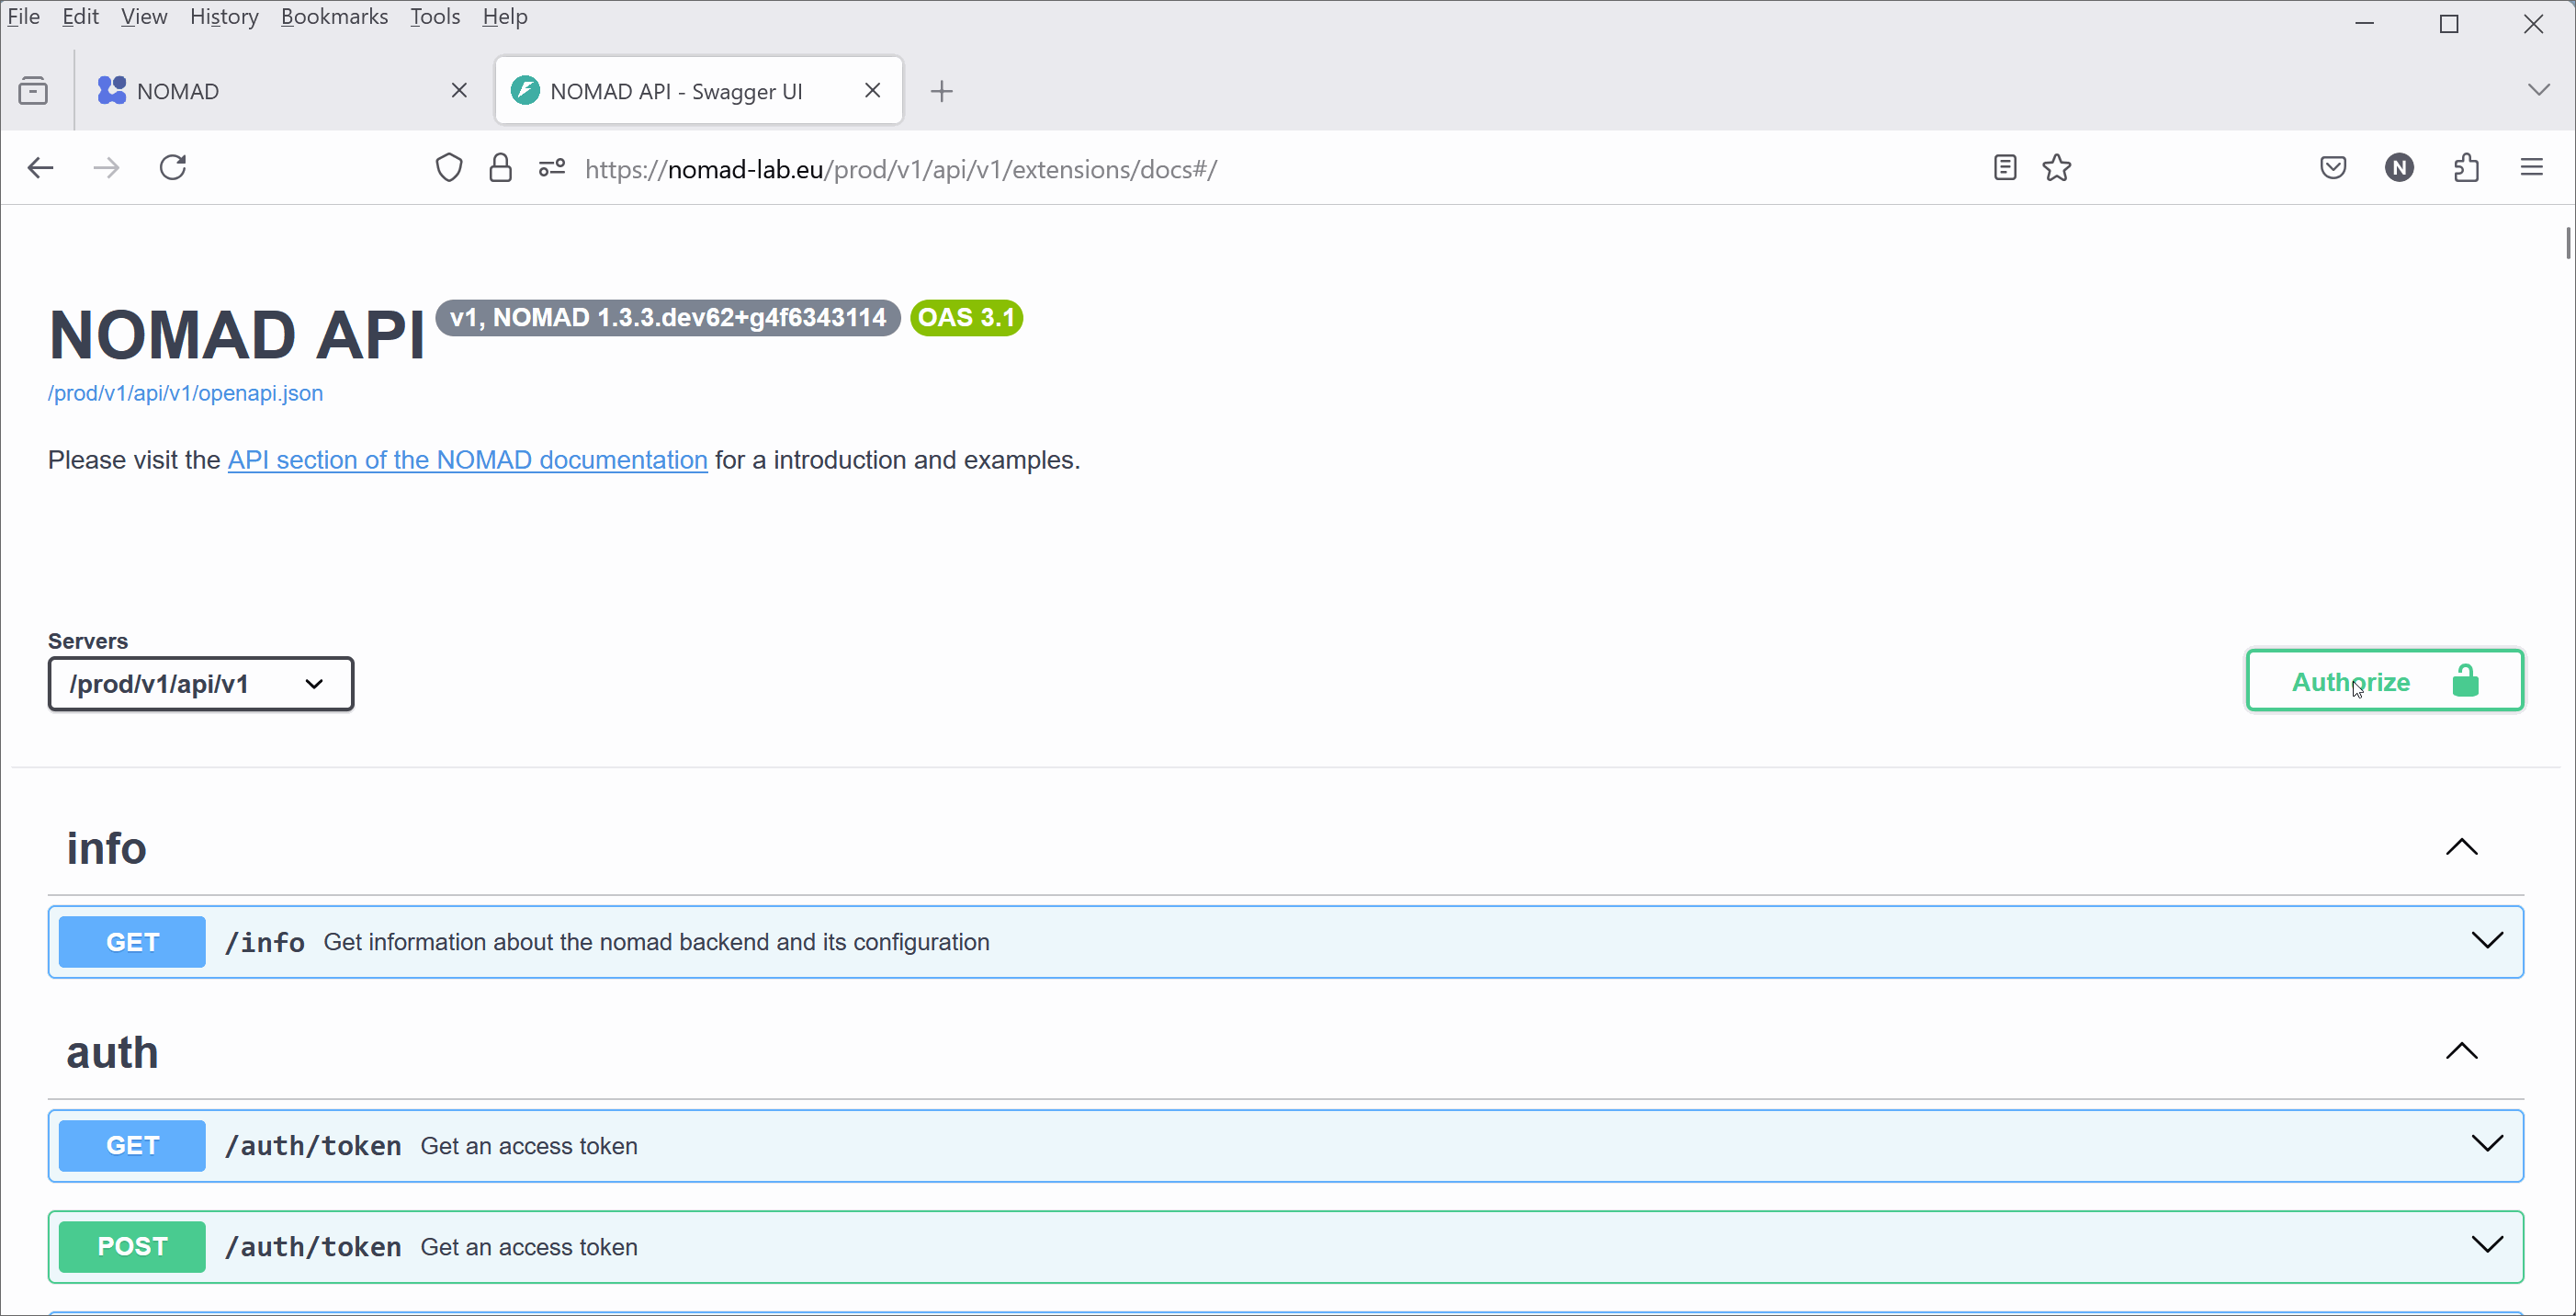
Task: Reload the current page
Action: (x=173, y=167)
